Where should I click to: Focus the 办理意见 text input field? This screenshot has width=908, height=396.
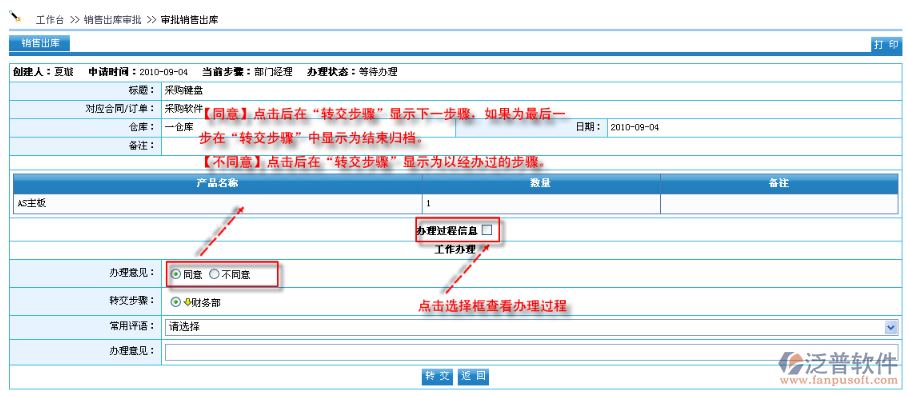(531, 352)
